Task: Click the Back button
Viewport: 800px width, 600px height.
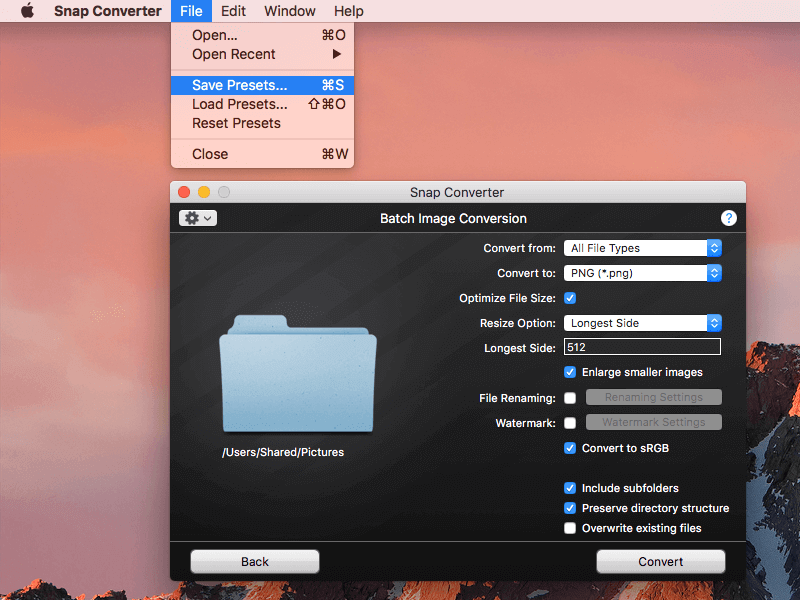Action: pyautogui.click(x=255, y=562)
